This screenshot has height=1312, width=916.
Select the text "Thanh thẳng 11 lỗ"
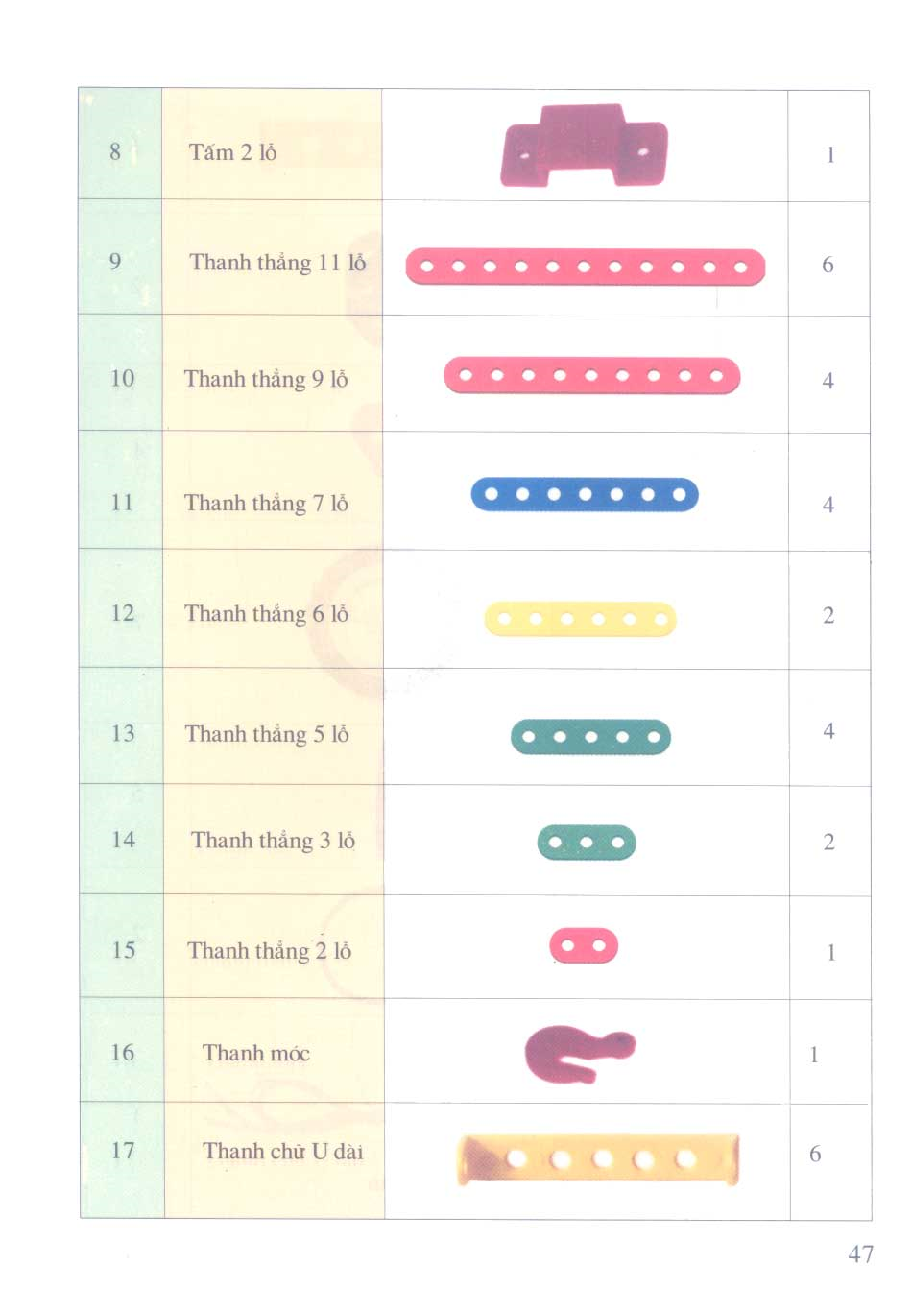tap(278, 263)
